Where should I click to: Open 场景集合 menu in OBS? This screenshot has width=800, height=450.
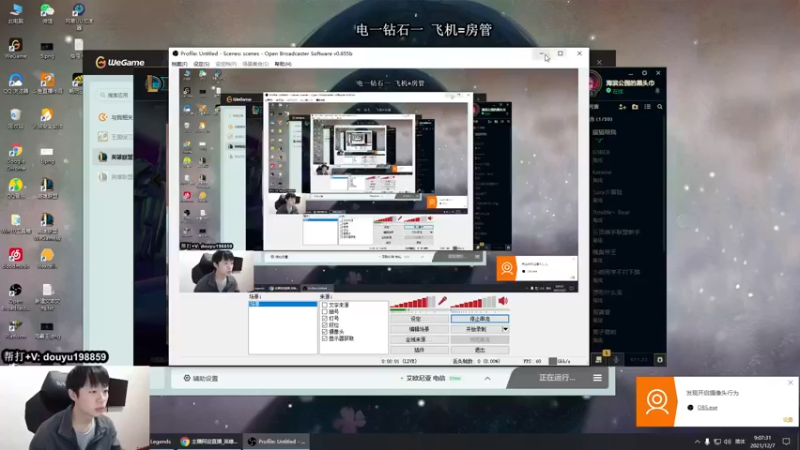click(x=255, y=64)
